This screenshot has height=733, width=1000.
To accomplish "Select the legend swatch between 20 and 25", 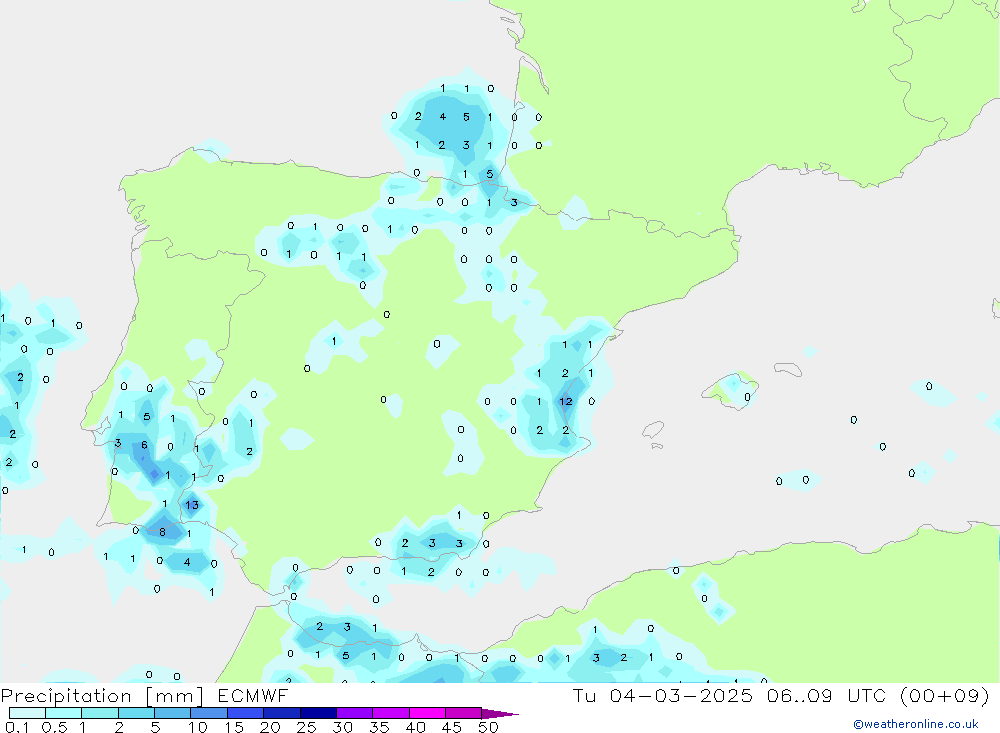I will point(281,713).
